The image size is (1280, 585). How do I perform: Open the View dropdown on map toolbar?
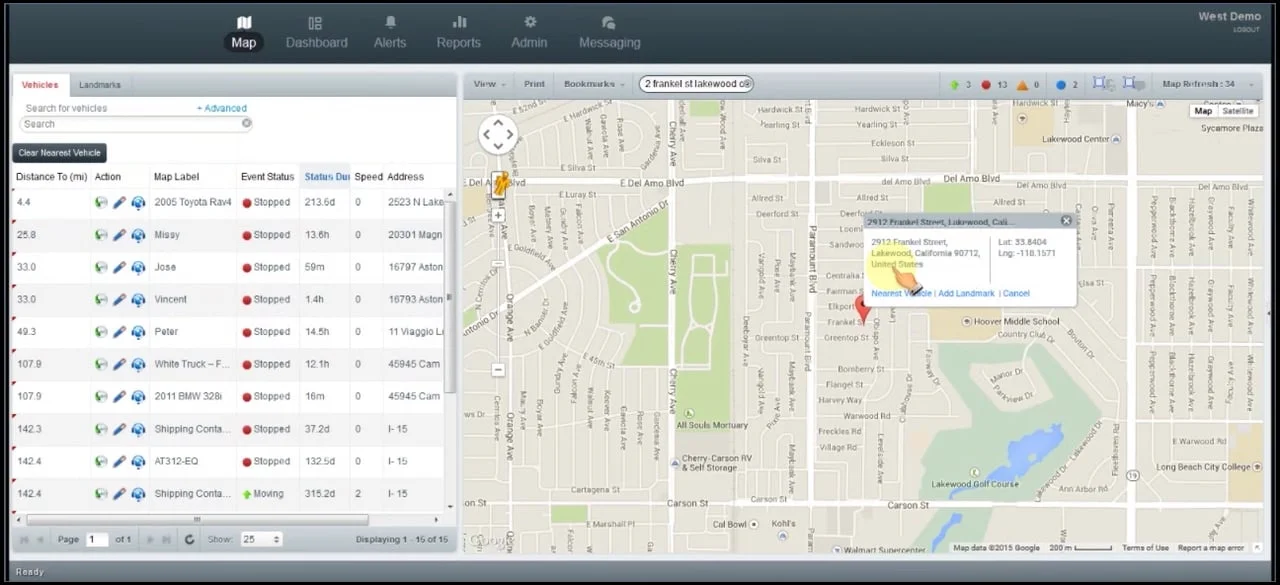(489, 84)
